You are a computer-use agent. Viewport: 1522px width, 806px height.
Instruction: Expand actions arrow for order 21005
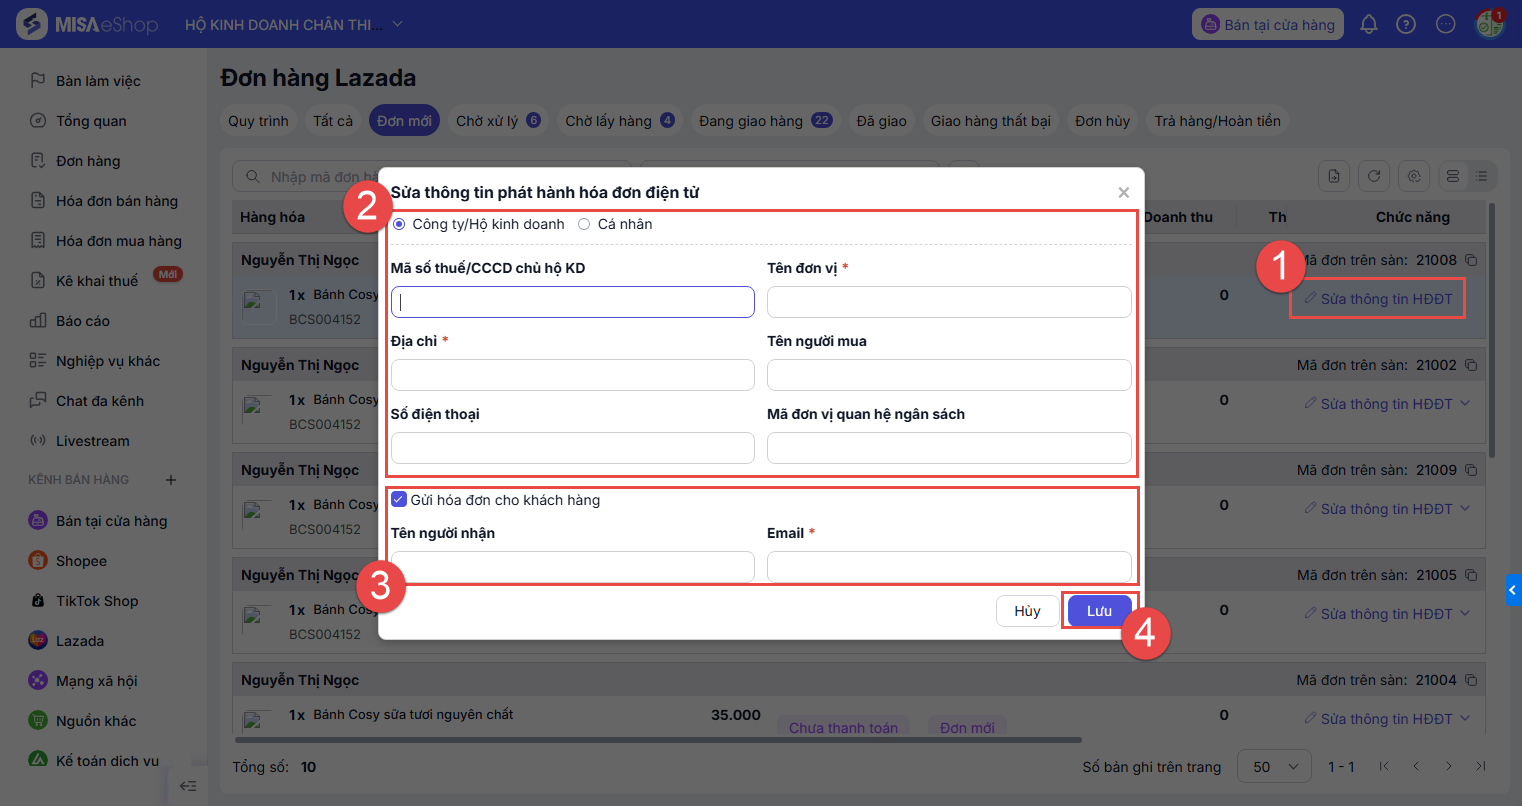point(1465,613)
